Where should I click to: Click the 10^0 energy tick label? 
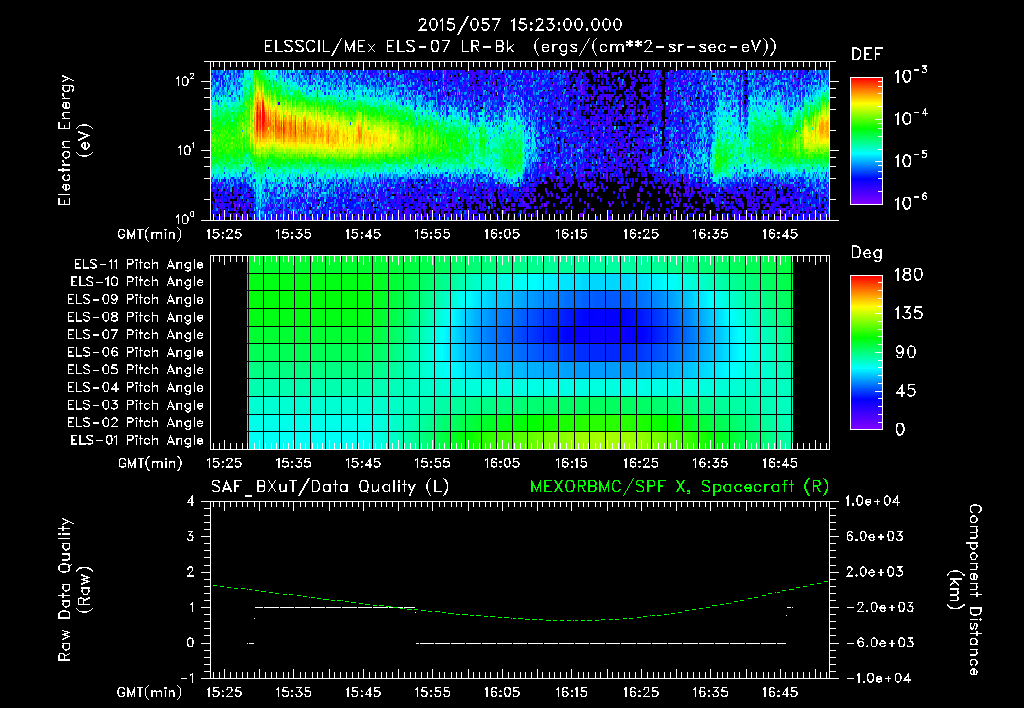(185, 218)
